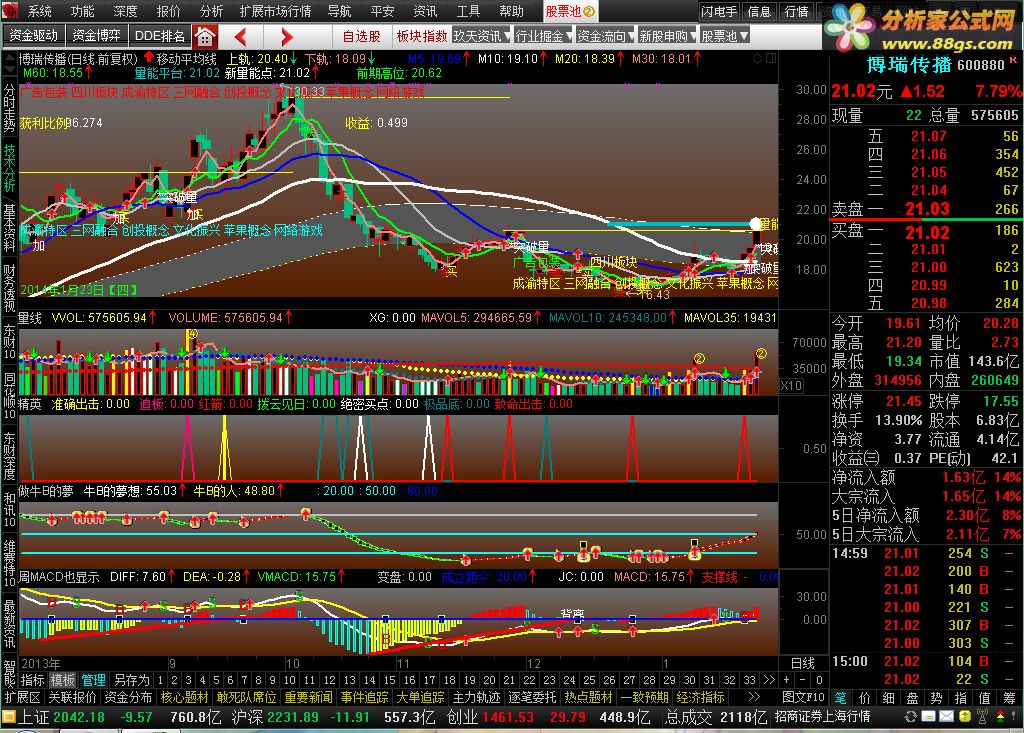Open the 扩展市场行情 menu
The image size is (1024, 733).
pyautogui.click(x=275, y=11)
